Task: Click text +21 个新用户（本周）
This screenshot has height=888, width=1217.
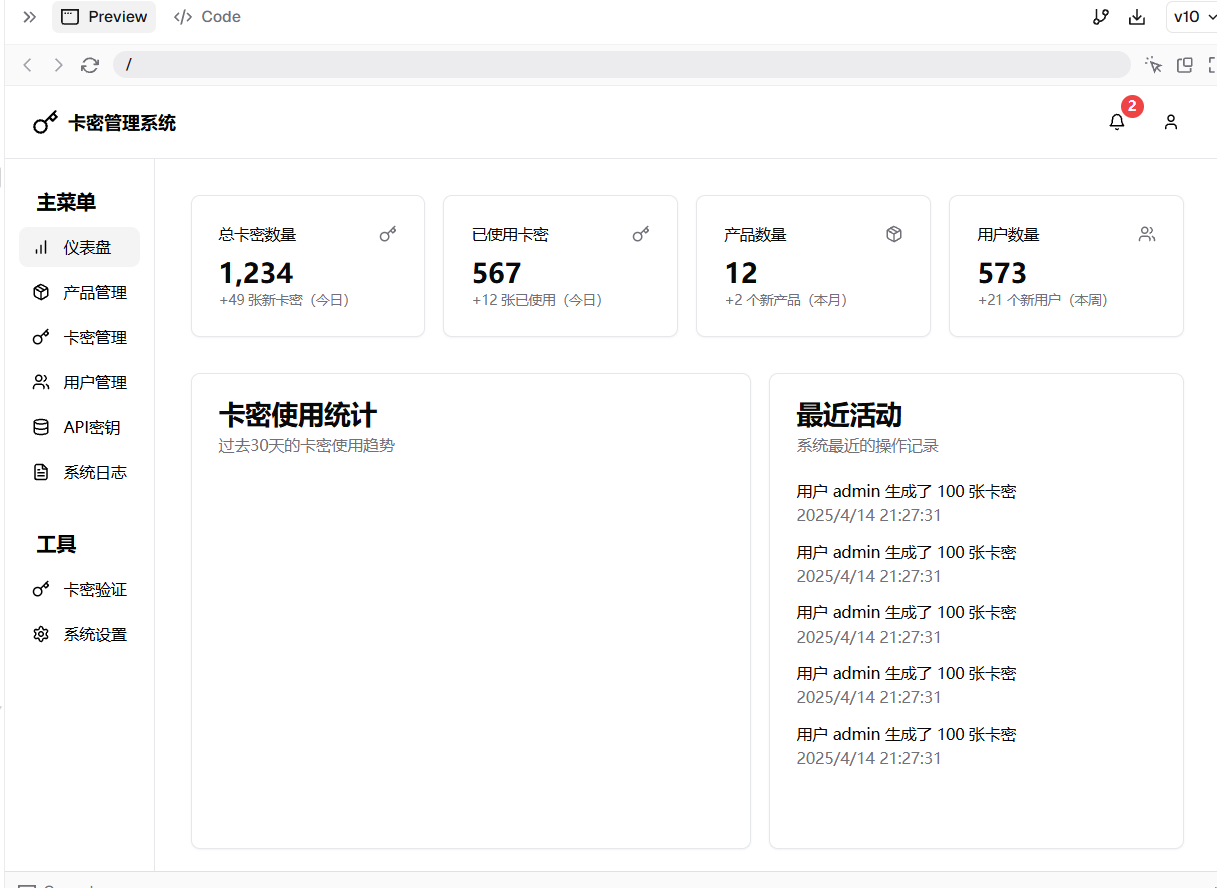Action: [1043, 300]
